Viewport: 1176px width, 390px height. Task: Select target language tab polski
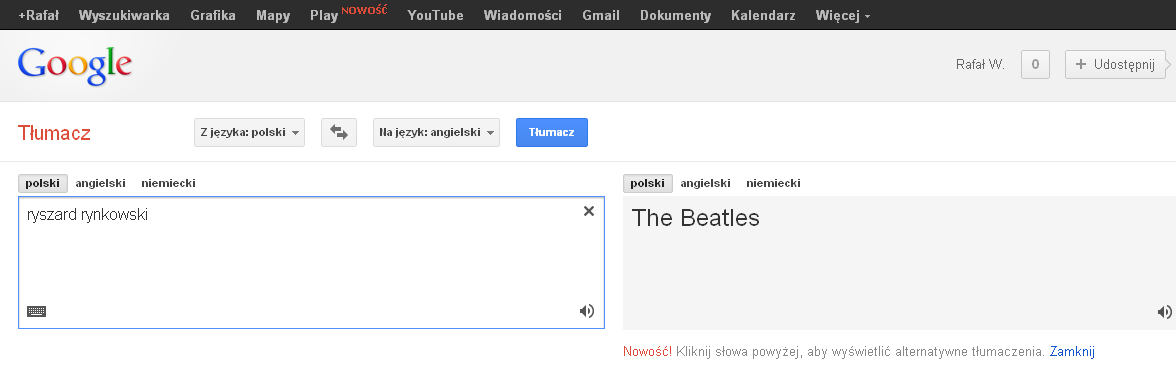pos(648,184)
